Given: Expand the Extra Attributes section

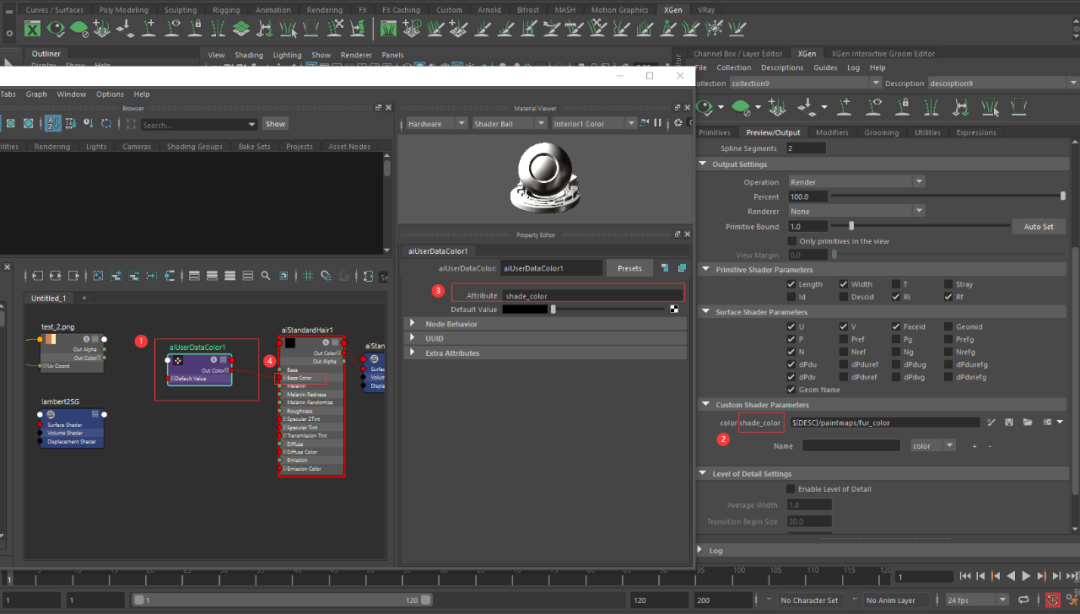Looking at the screenshot, I should click(412, 352).
